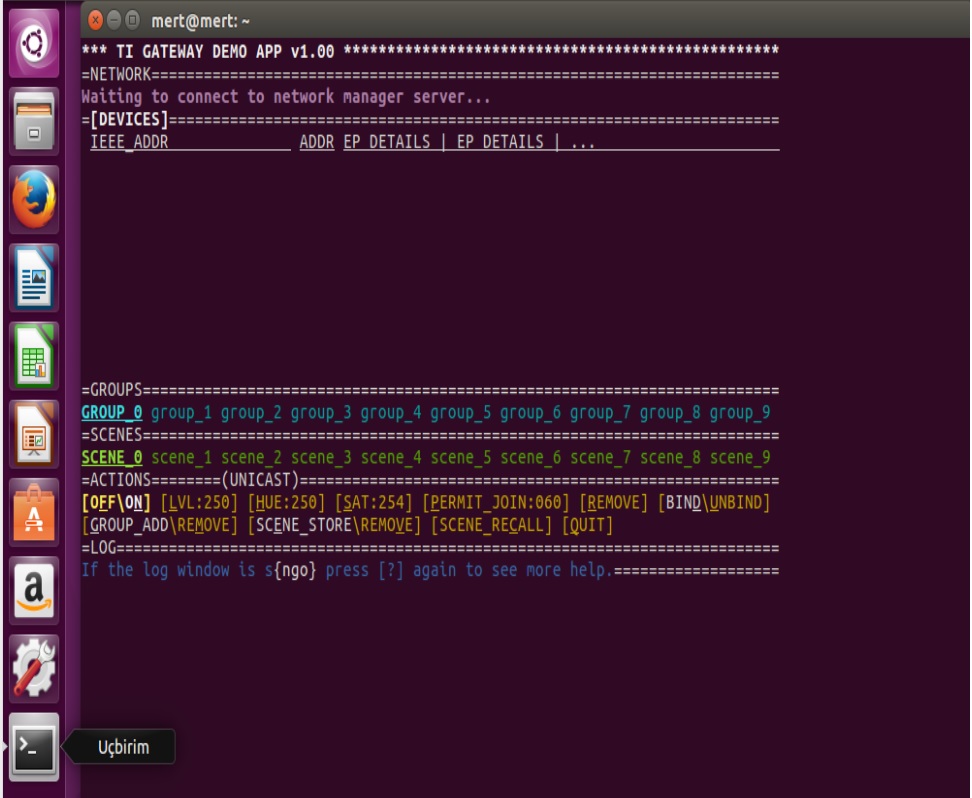The width and height of the screenshot is (972, 798).
Task: Select scene_2 entry
Action: (251, 458)
